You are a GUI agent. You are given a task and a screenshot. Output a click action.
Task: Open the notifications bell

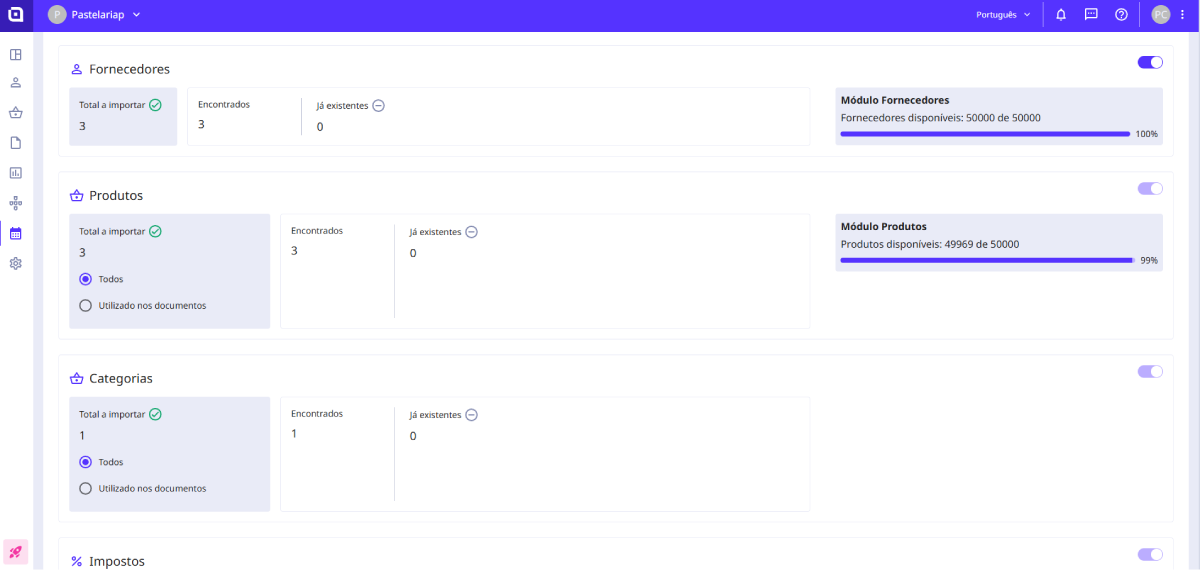[x=1061, y=15]
